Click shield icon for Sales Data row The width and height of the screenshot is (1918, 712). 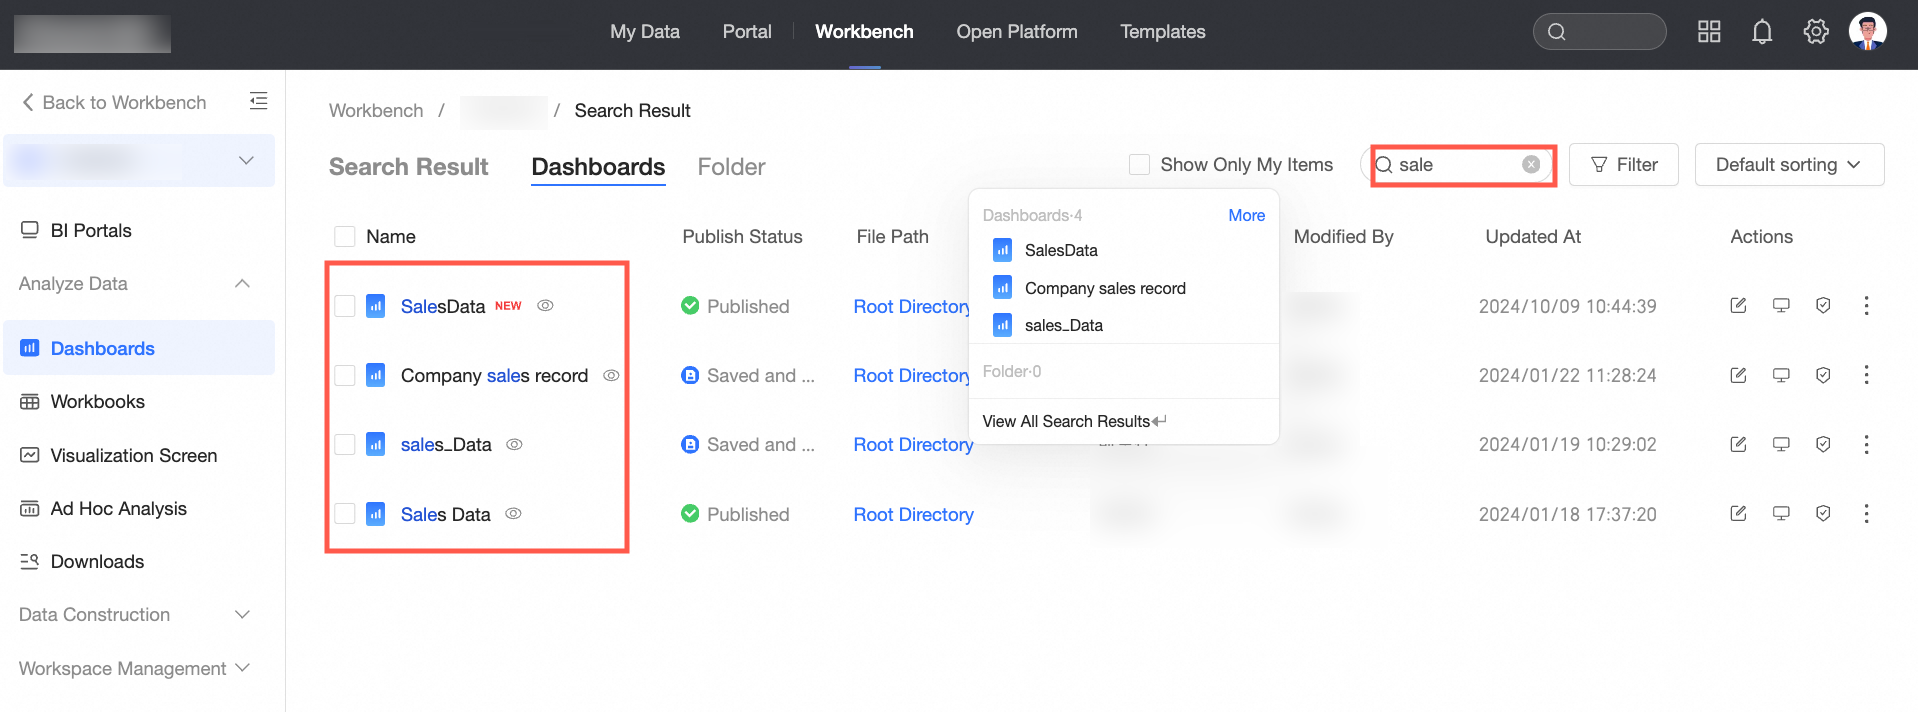pos(1823,513)
